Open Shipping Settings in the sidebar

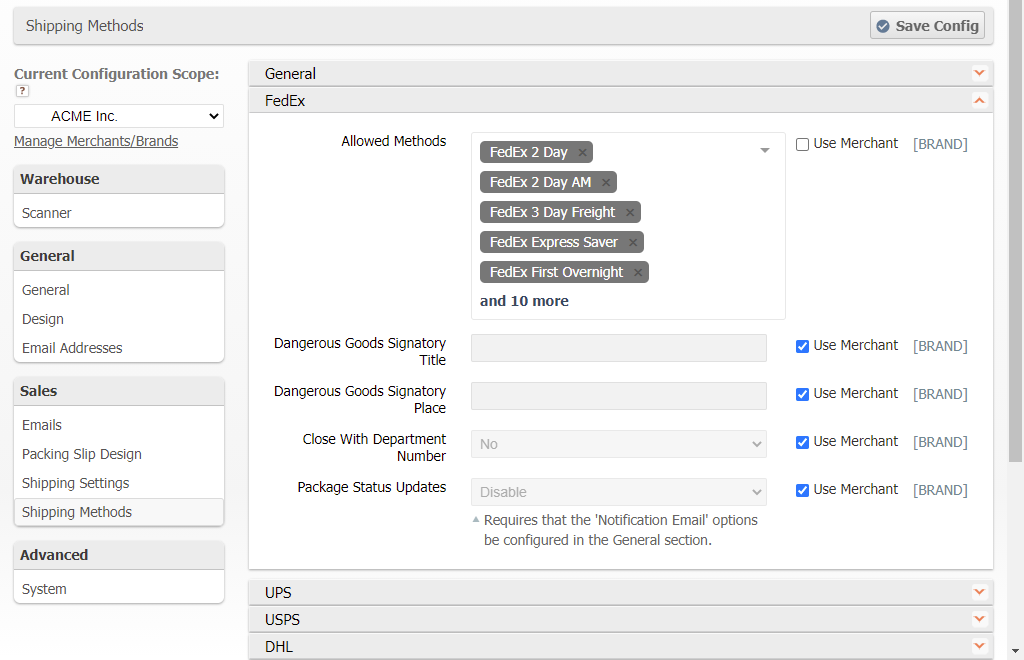pyautogui.click(x=76, y=483)
